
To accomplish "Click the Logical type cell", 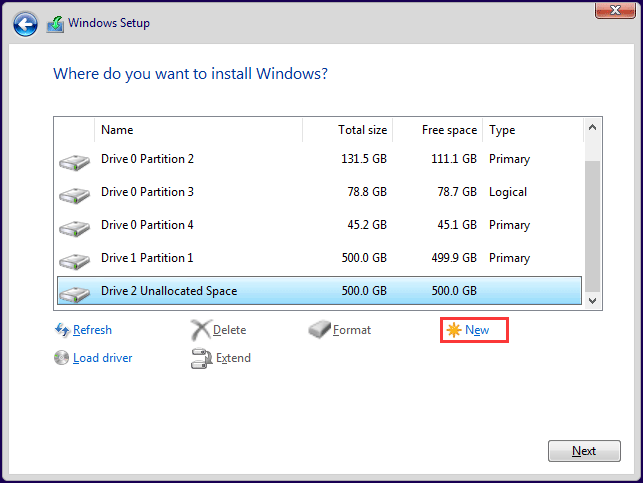I will [508, 192].
